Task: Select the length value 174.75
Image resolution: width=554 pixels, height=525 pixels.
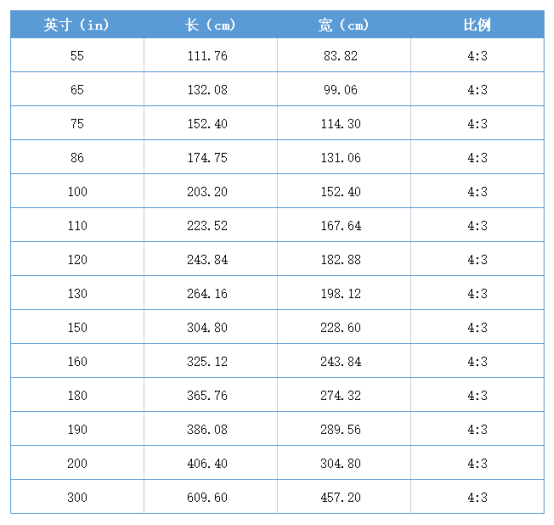Action: tap(207, 158)
